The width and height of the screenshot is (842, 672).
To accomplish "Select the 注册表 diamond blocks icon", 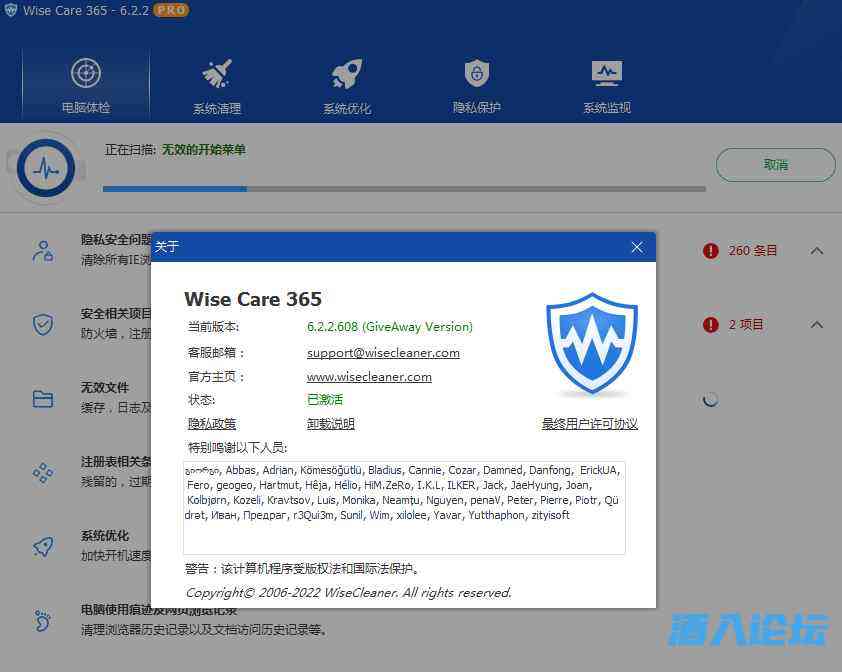I will [43, 473].
